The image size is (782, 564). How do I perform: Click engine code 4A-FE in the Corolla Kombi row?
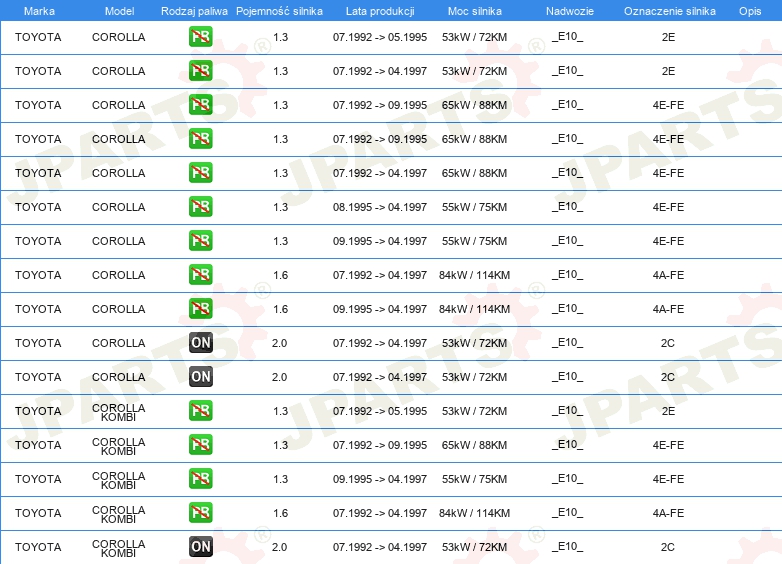(668, 513)
